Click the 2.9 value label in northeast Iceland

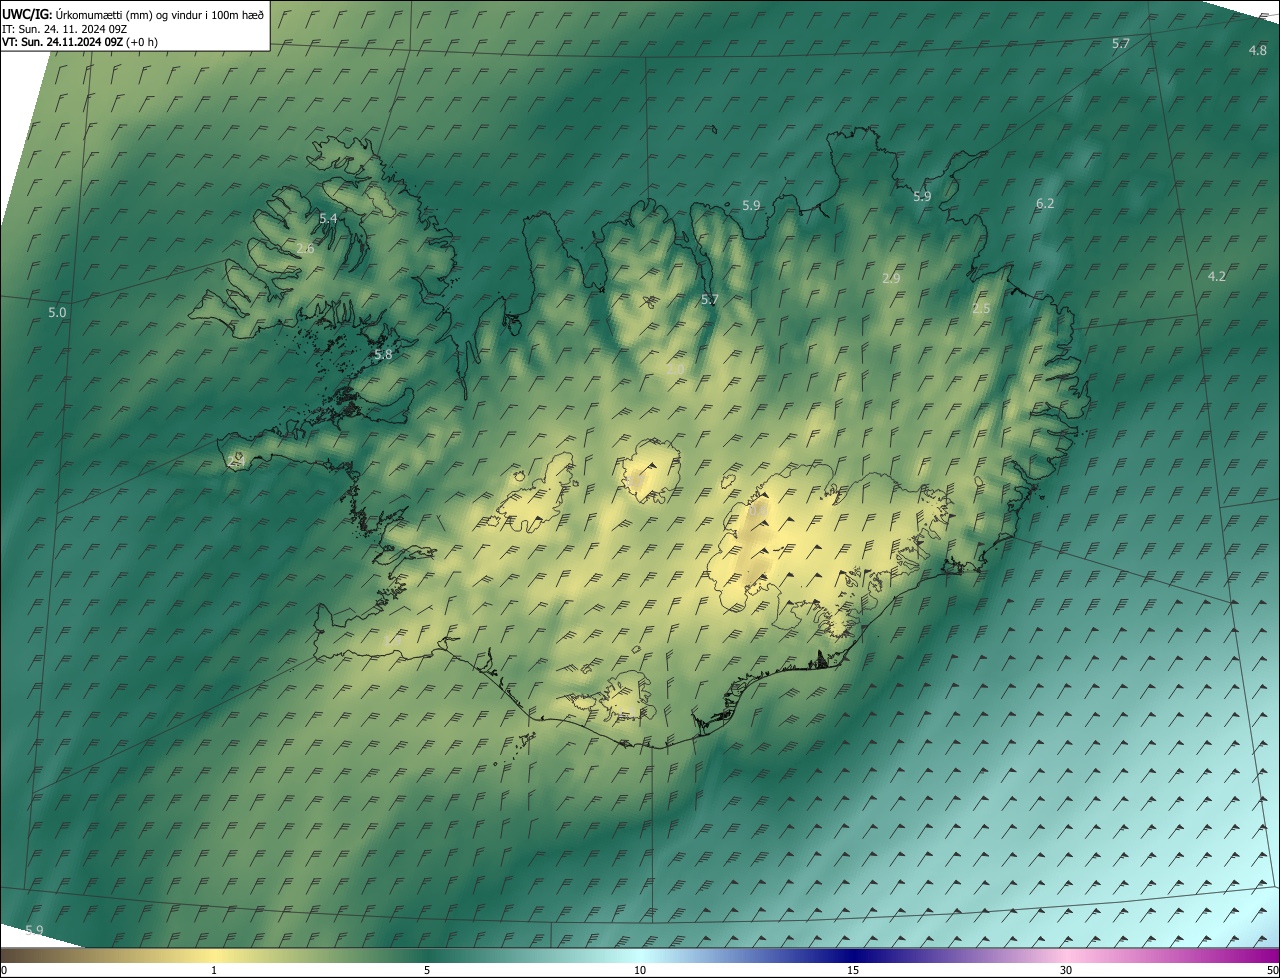coord(892,278)
